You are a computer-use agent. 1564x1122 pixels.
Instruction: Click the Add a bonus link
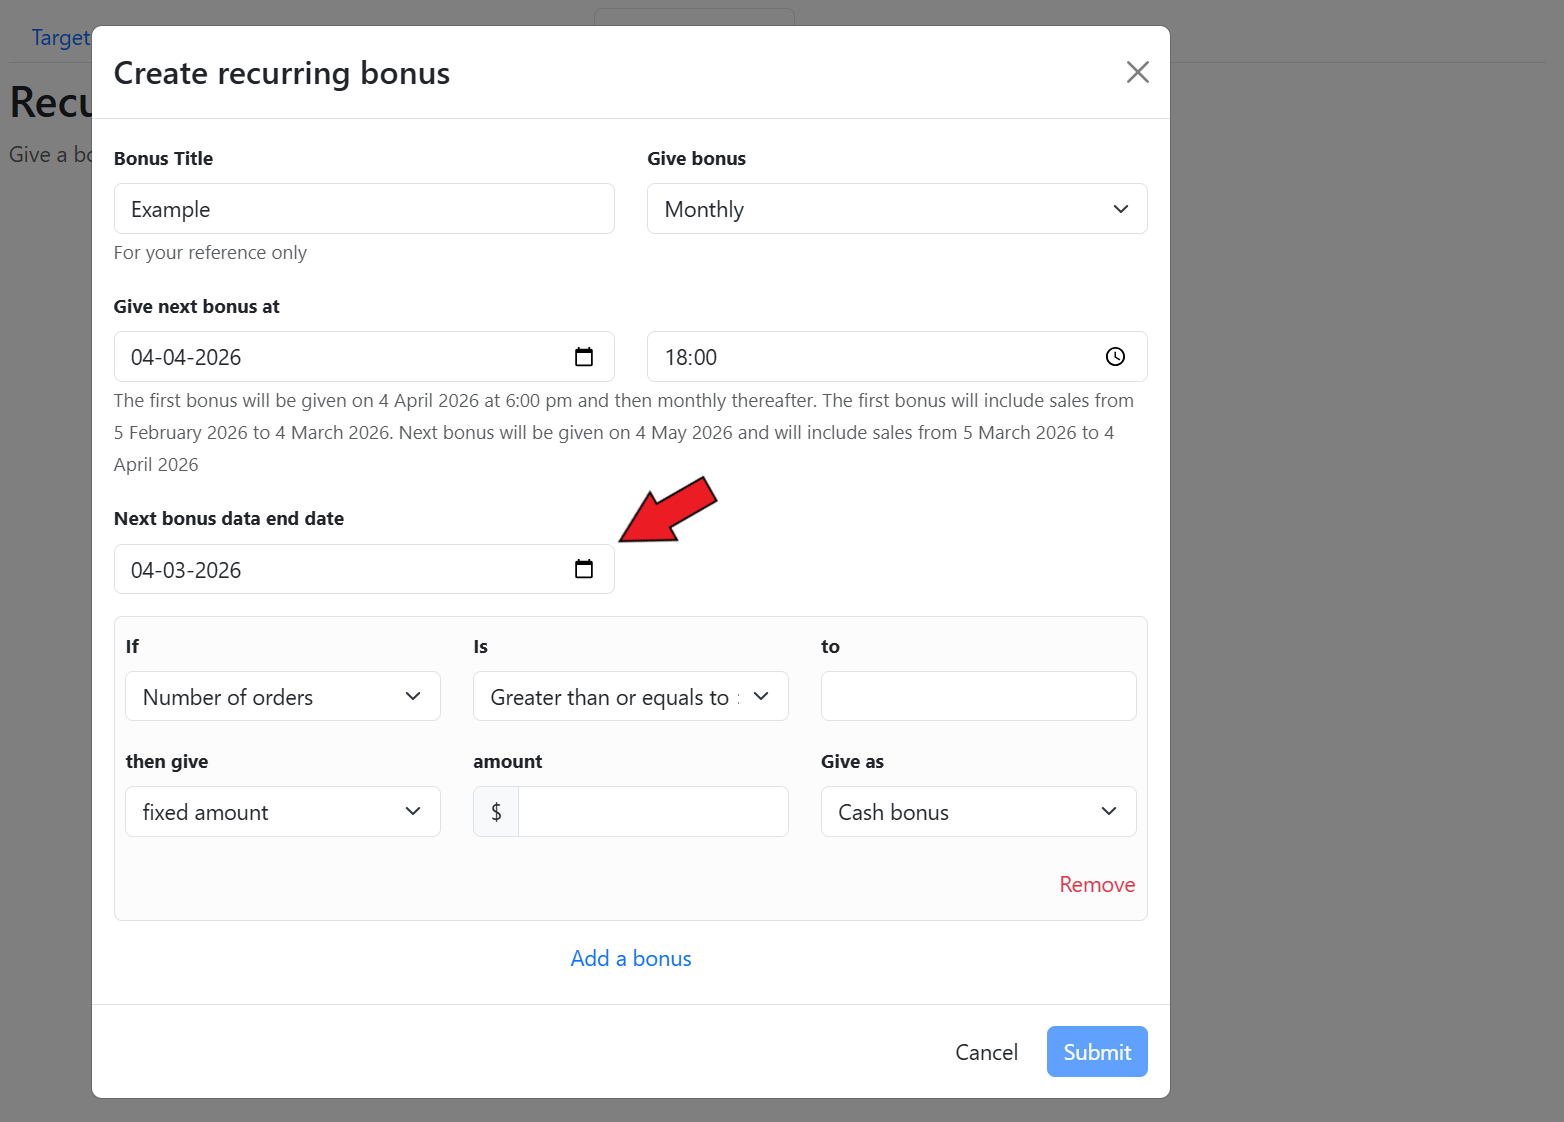coord(630,959)
